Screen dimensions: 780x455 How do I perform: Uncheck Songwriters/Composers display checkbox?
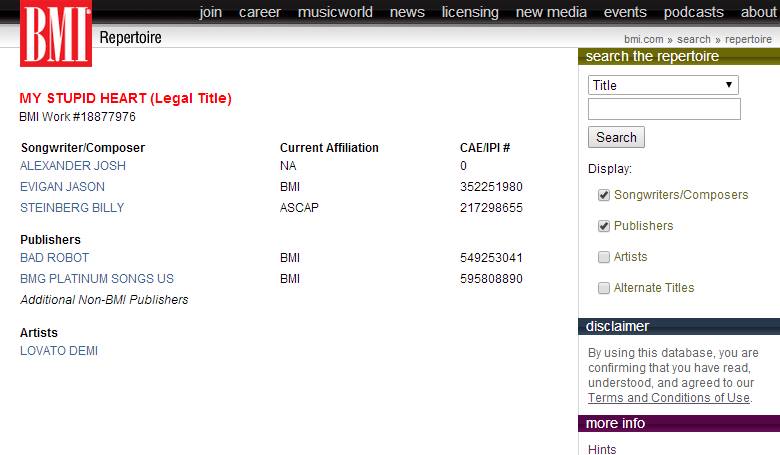tap(603, 195)
